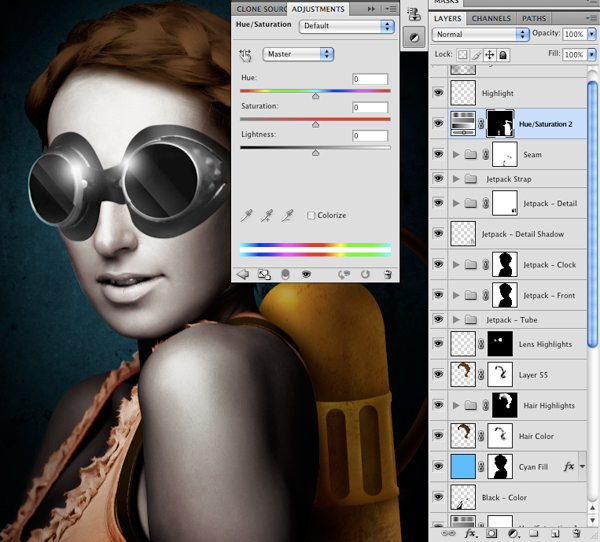Lock image pixels brush icon

pyautogui.click(x=476, y=55)
